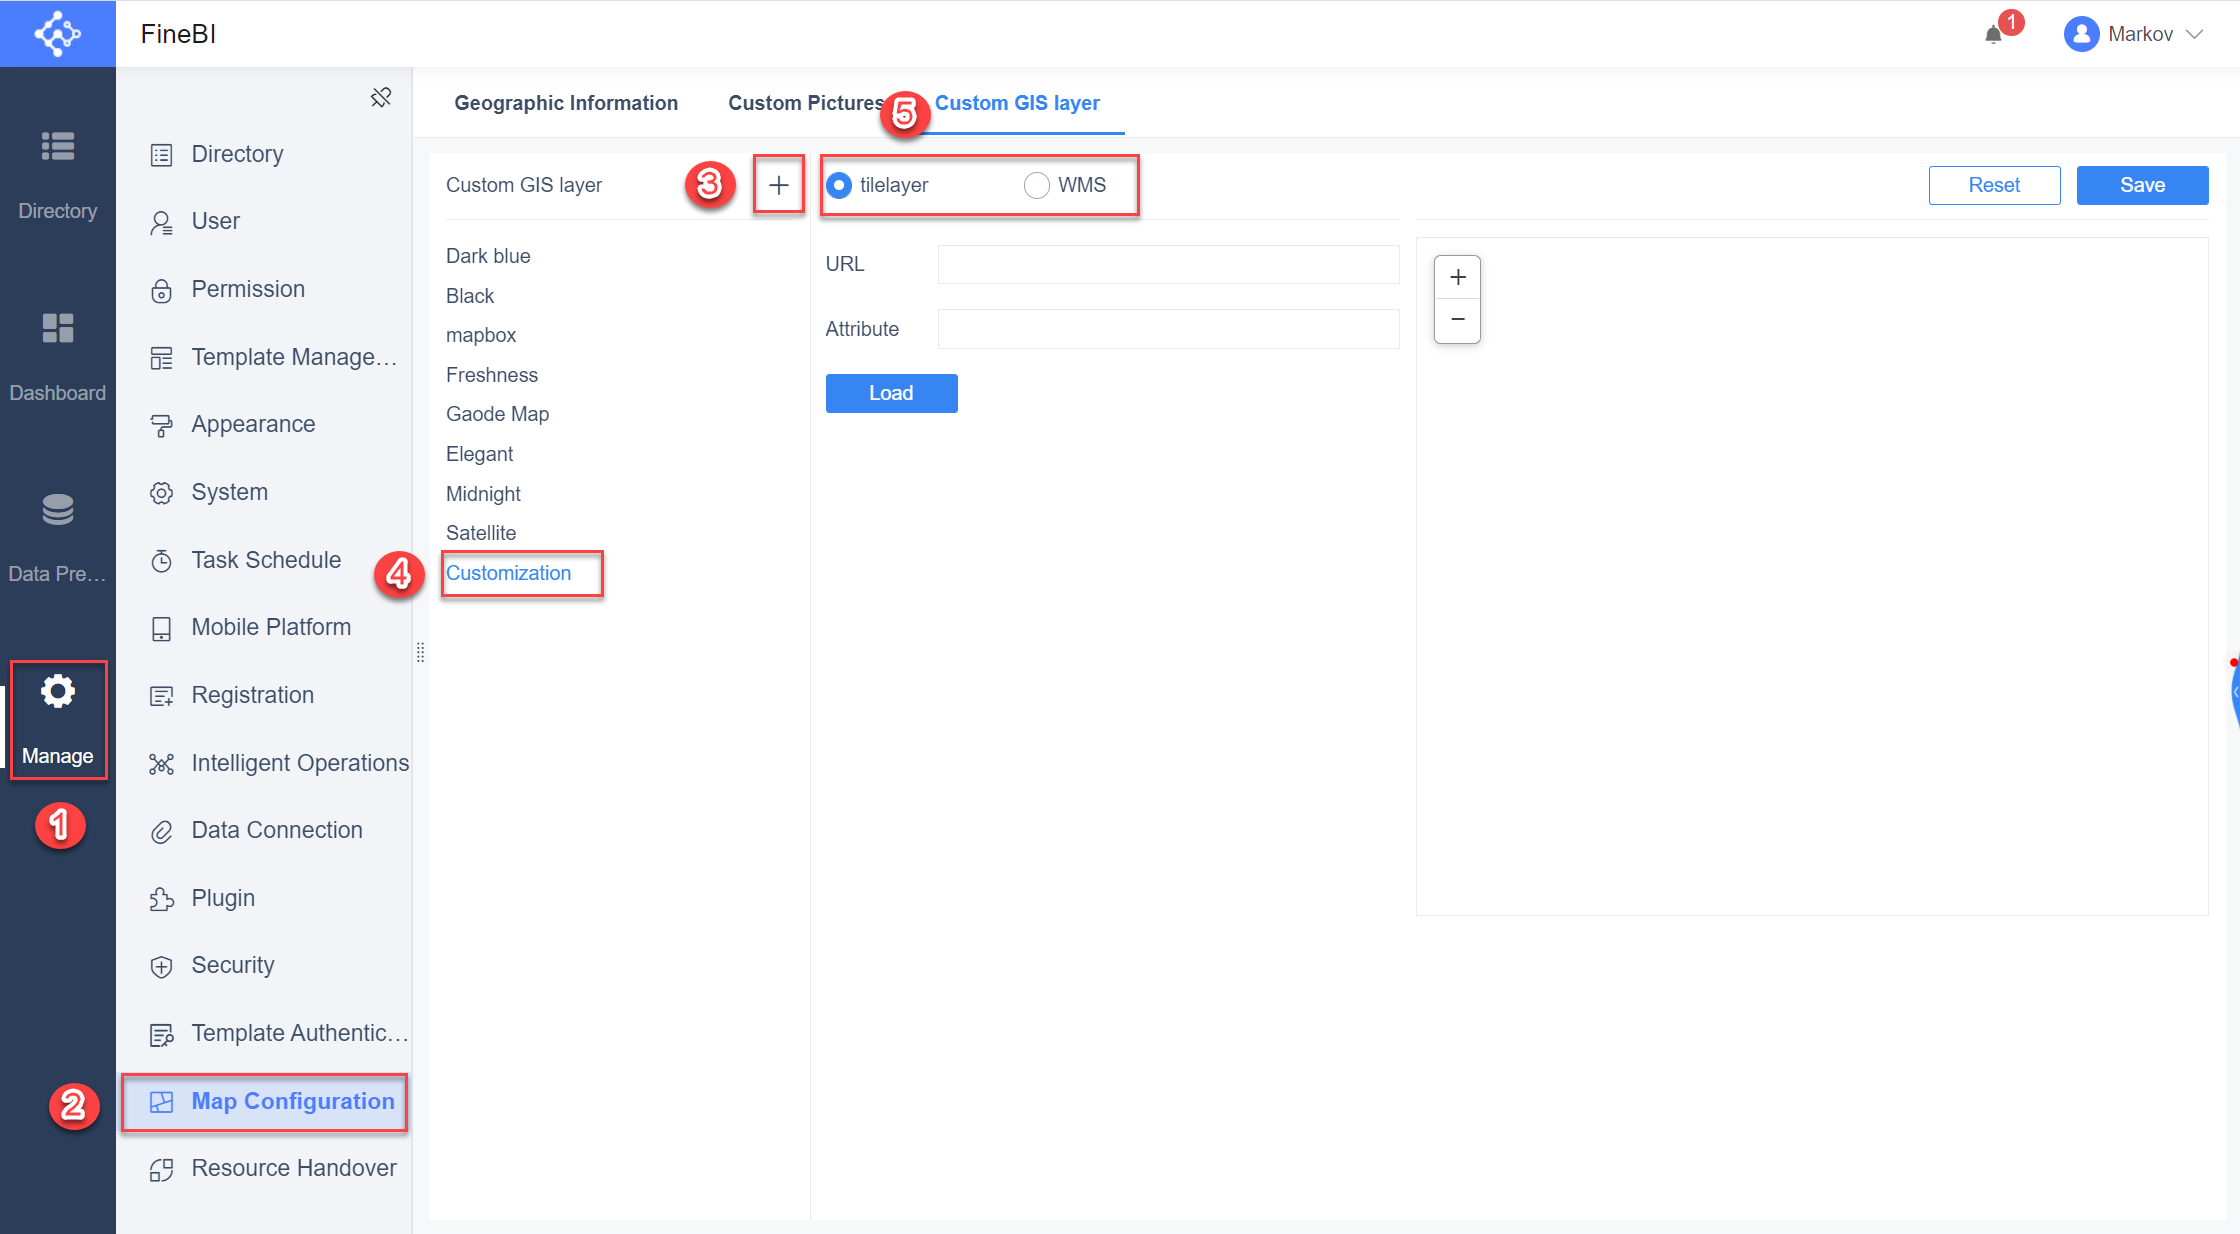
Task: Zoom out on the map preview
Action: [x=1458, y=320]
